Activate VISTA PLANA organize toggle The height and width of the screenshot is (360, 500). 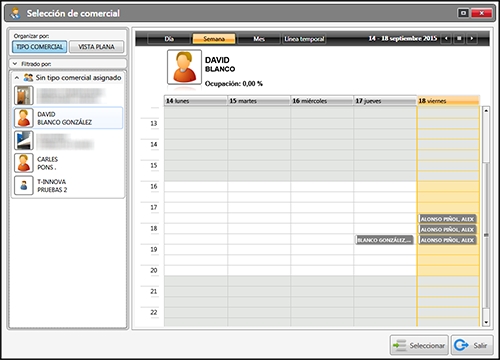pos(96,47)
